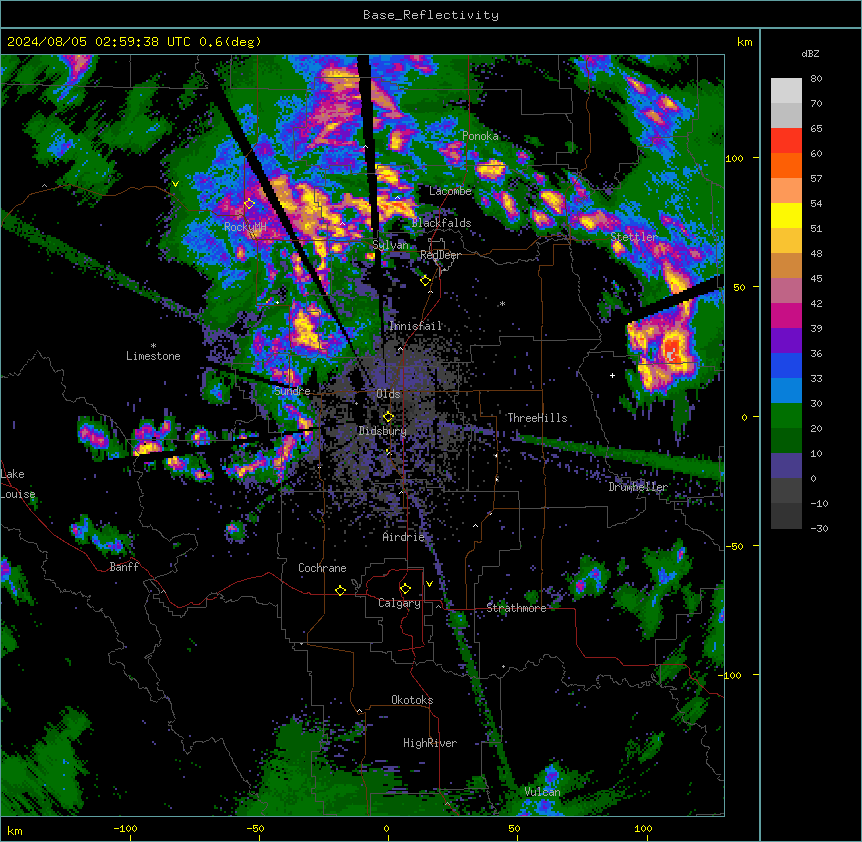The width and height of the screenshot is (862, 842).
Task: Click the km label beside the timestamp row
Action: point(745,42)
